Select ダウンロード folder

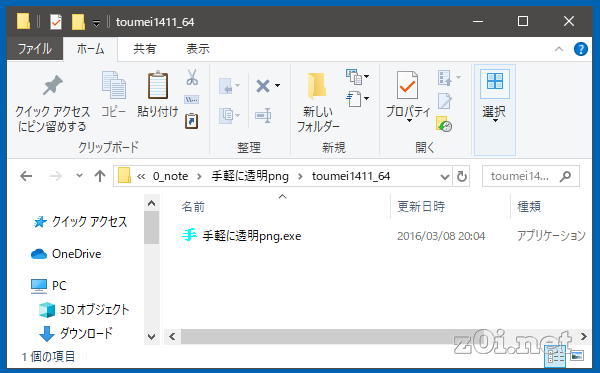pos(77,334)
